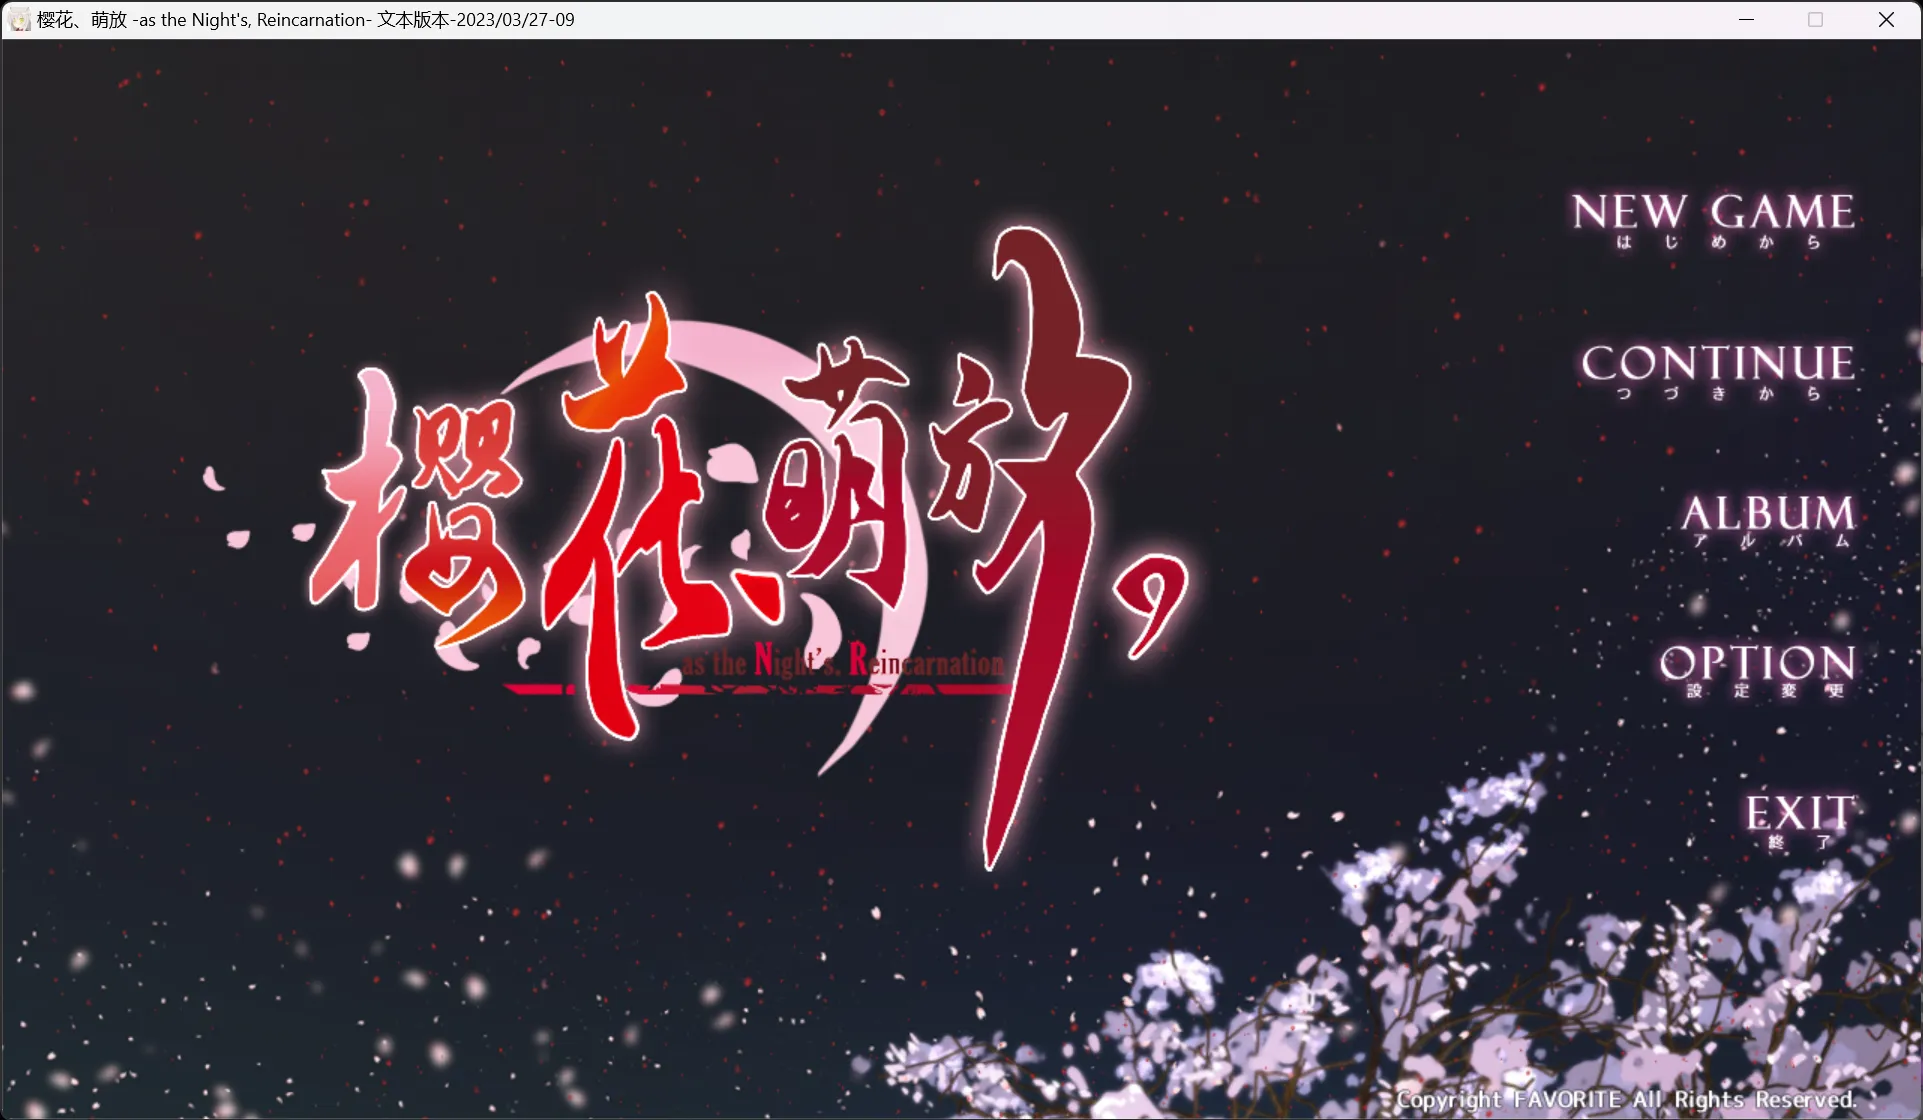
Task: Start a NEW GAME from the title menu
Action: 1713,220
